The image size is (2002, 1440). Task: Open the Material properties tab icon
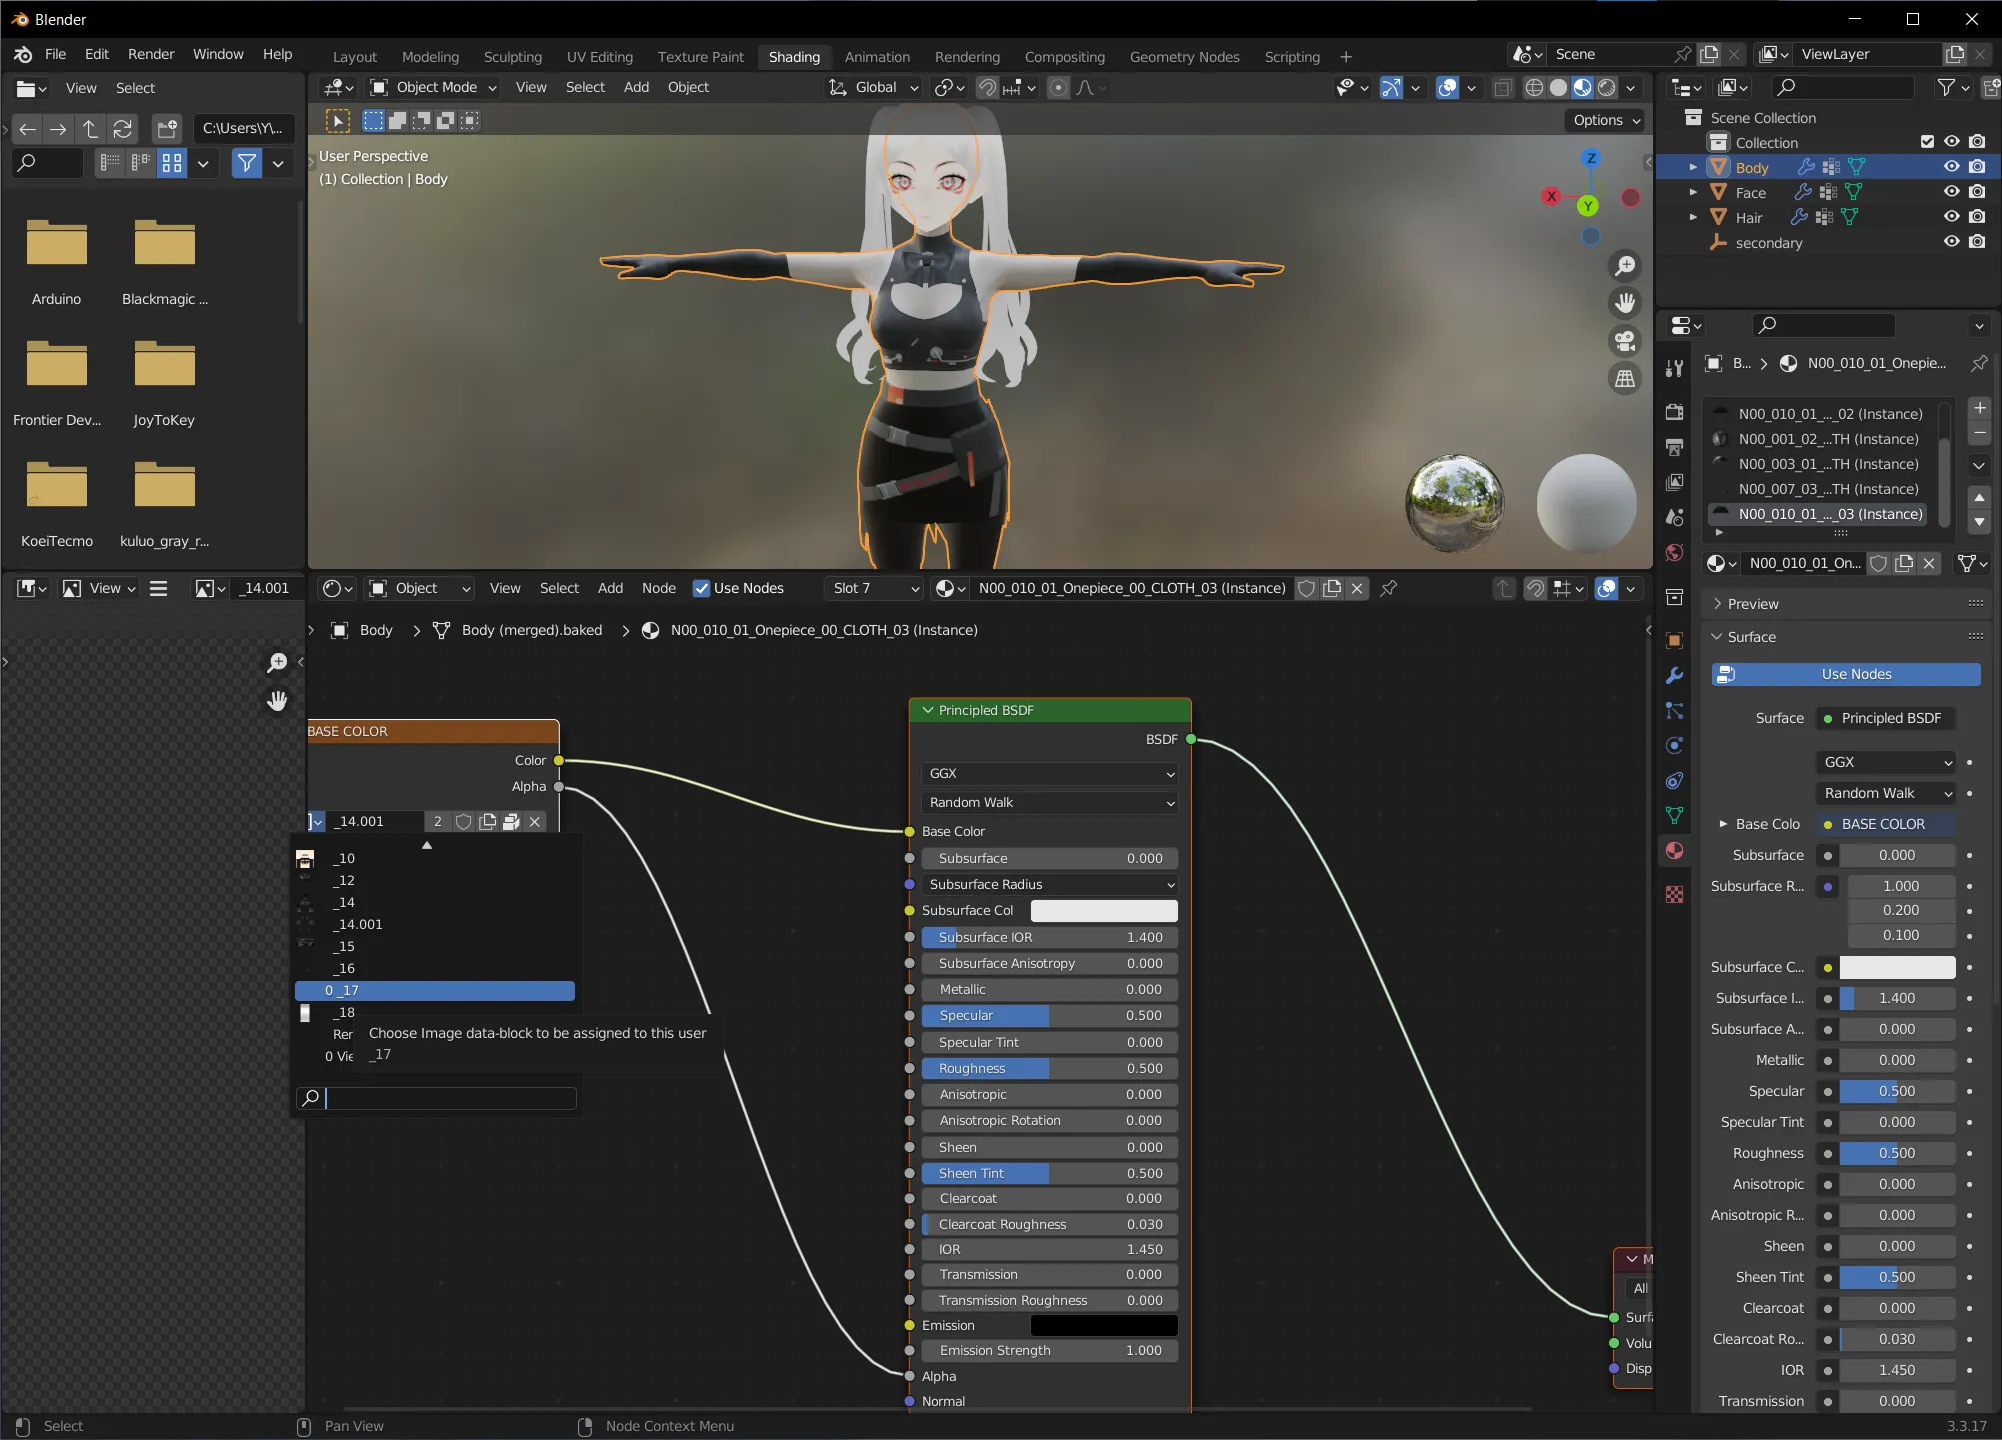point(1675,851)
